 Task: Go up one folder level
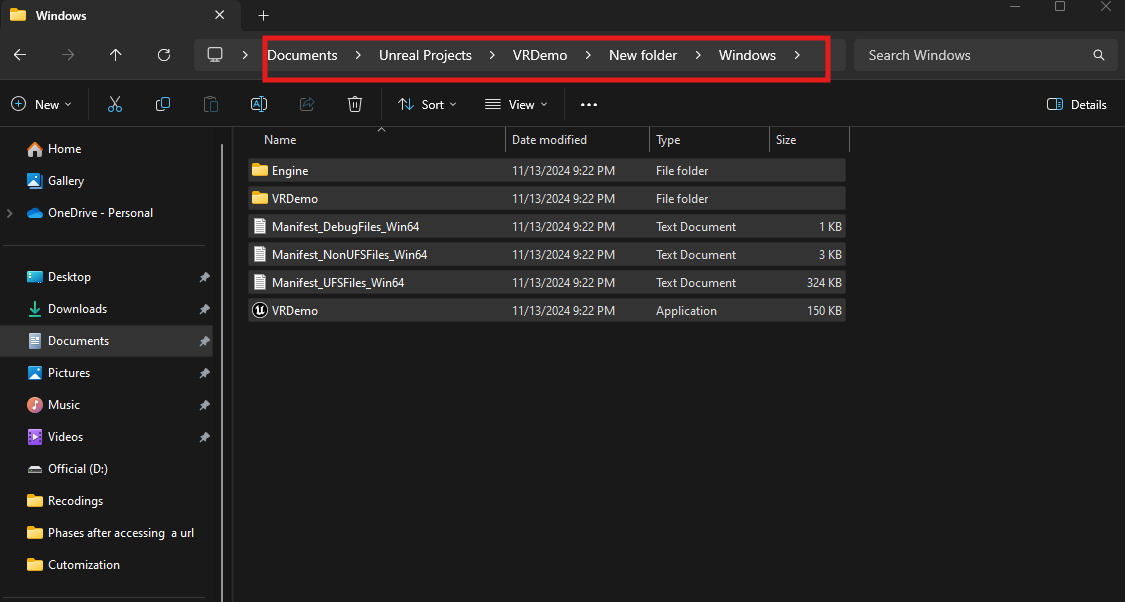[x=116, y=55]
